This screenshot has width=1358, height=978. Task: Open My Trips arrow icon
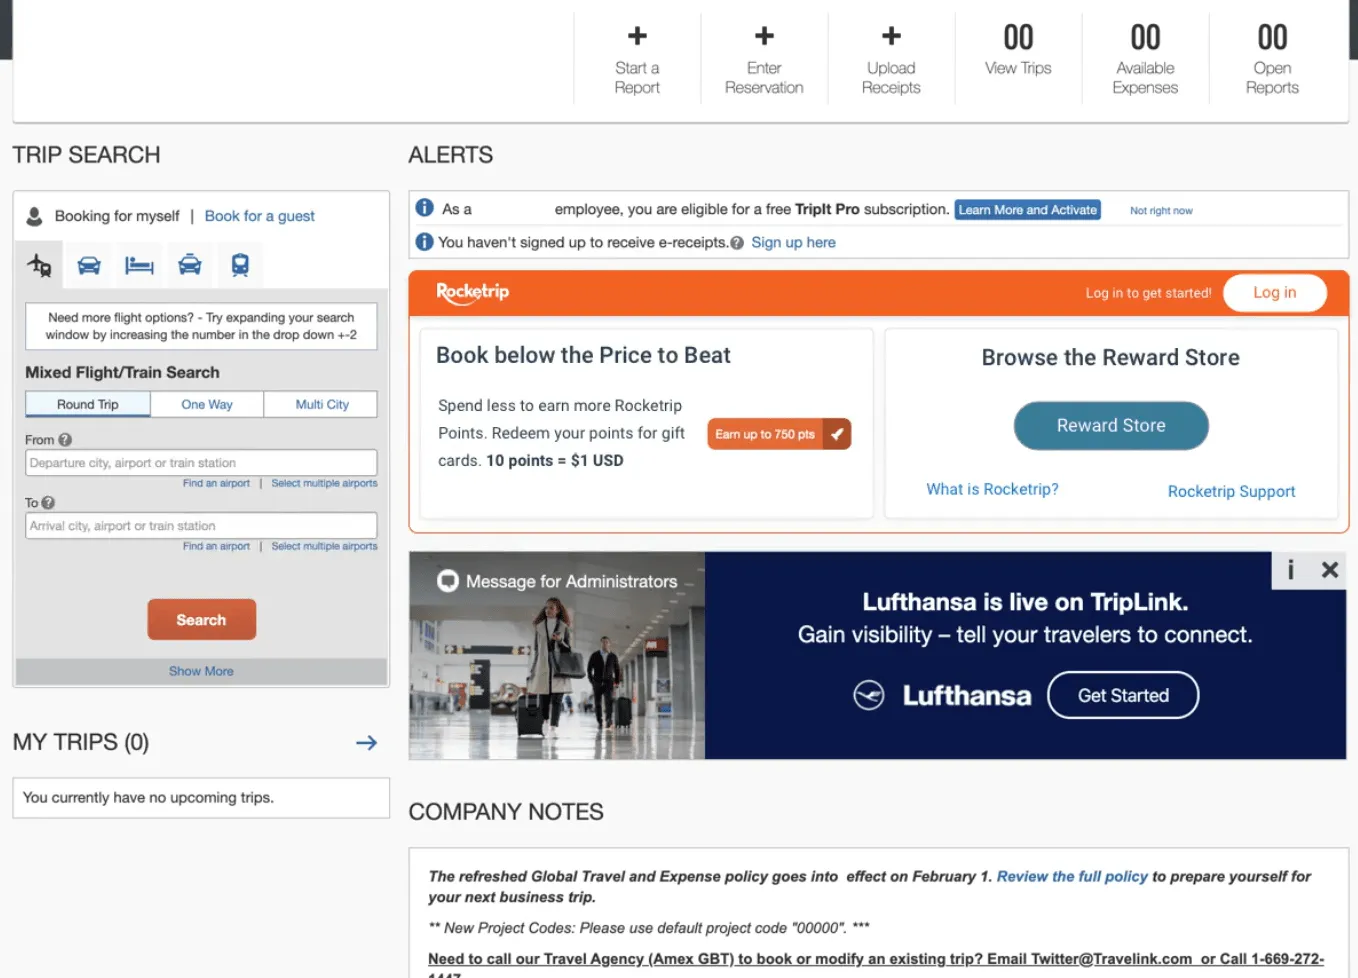coord(367,743)
